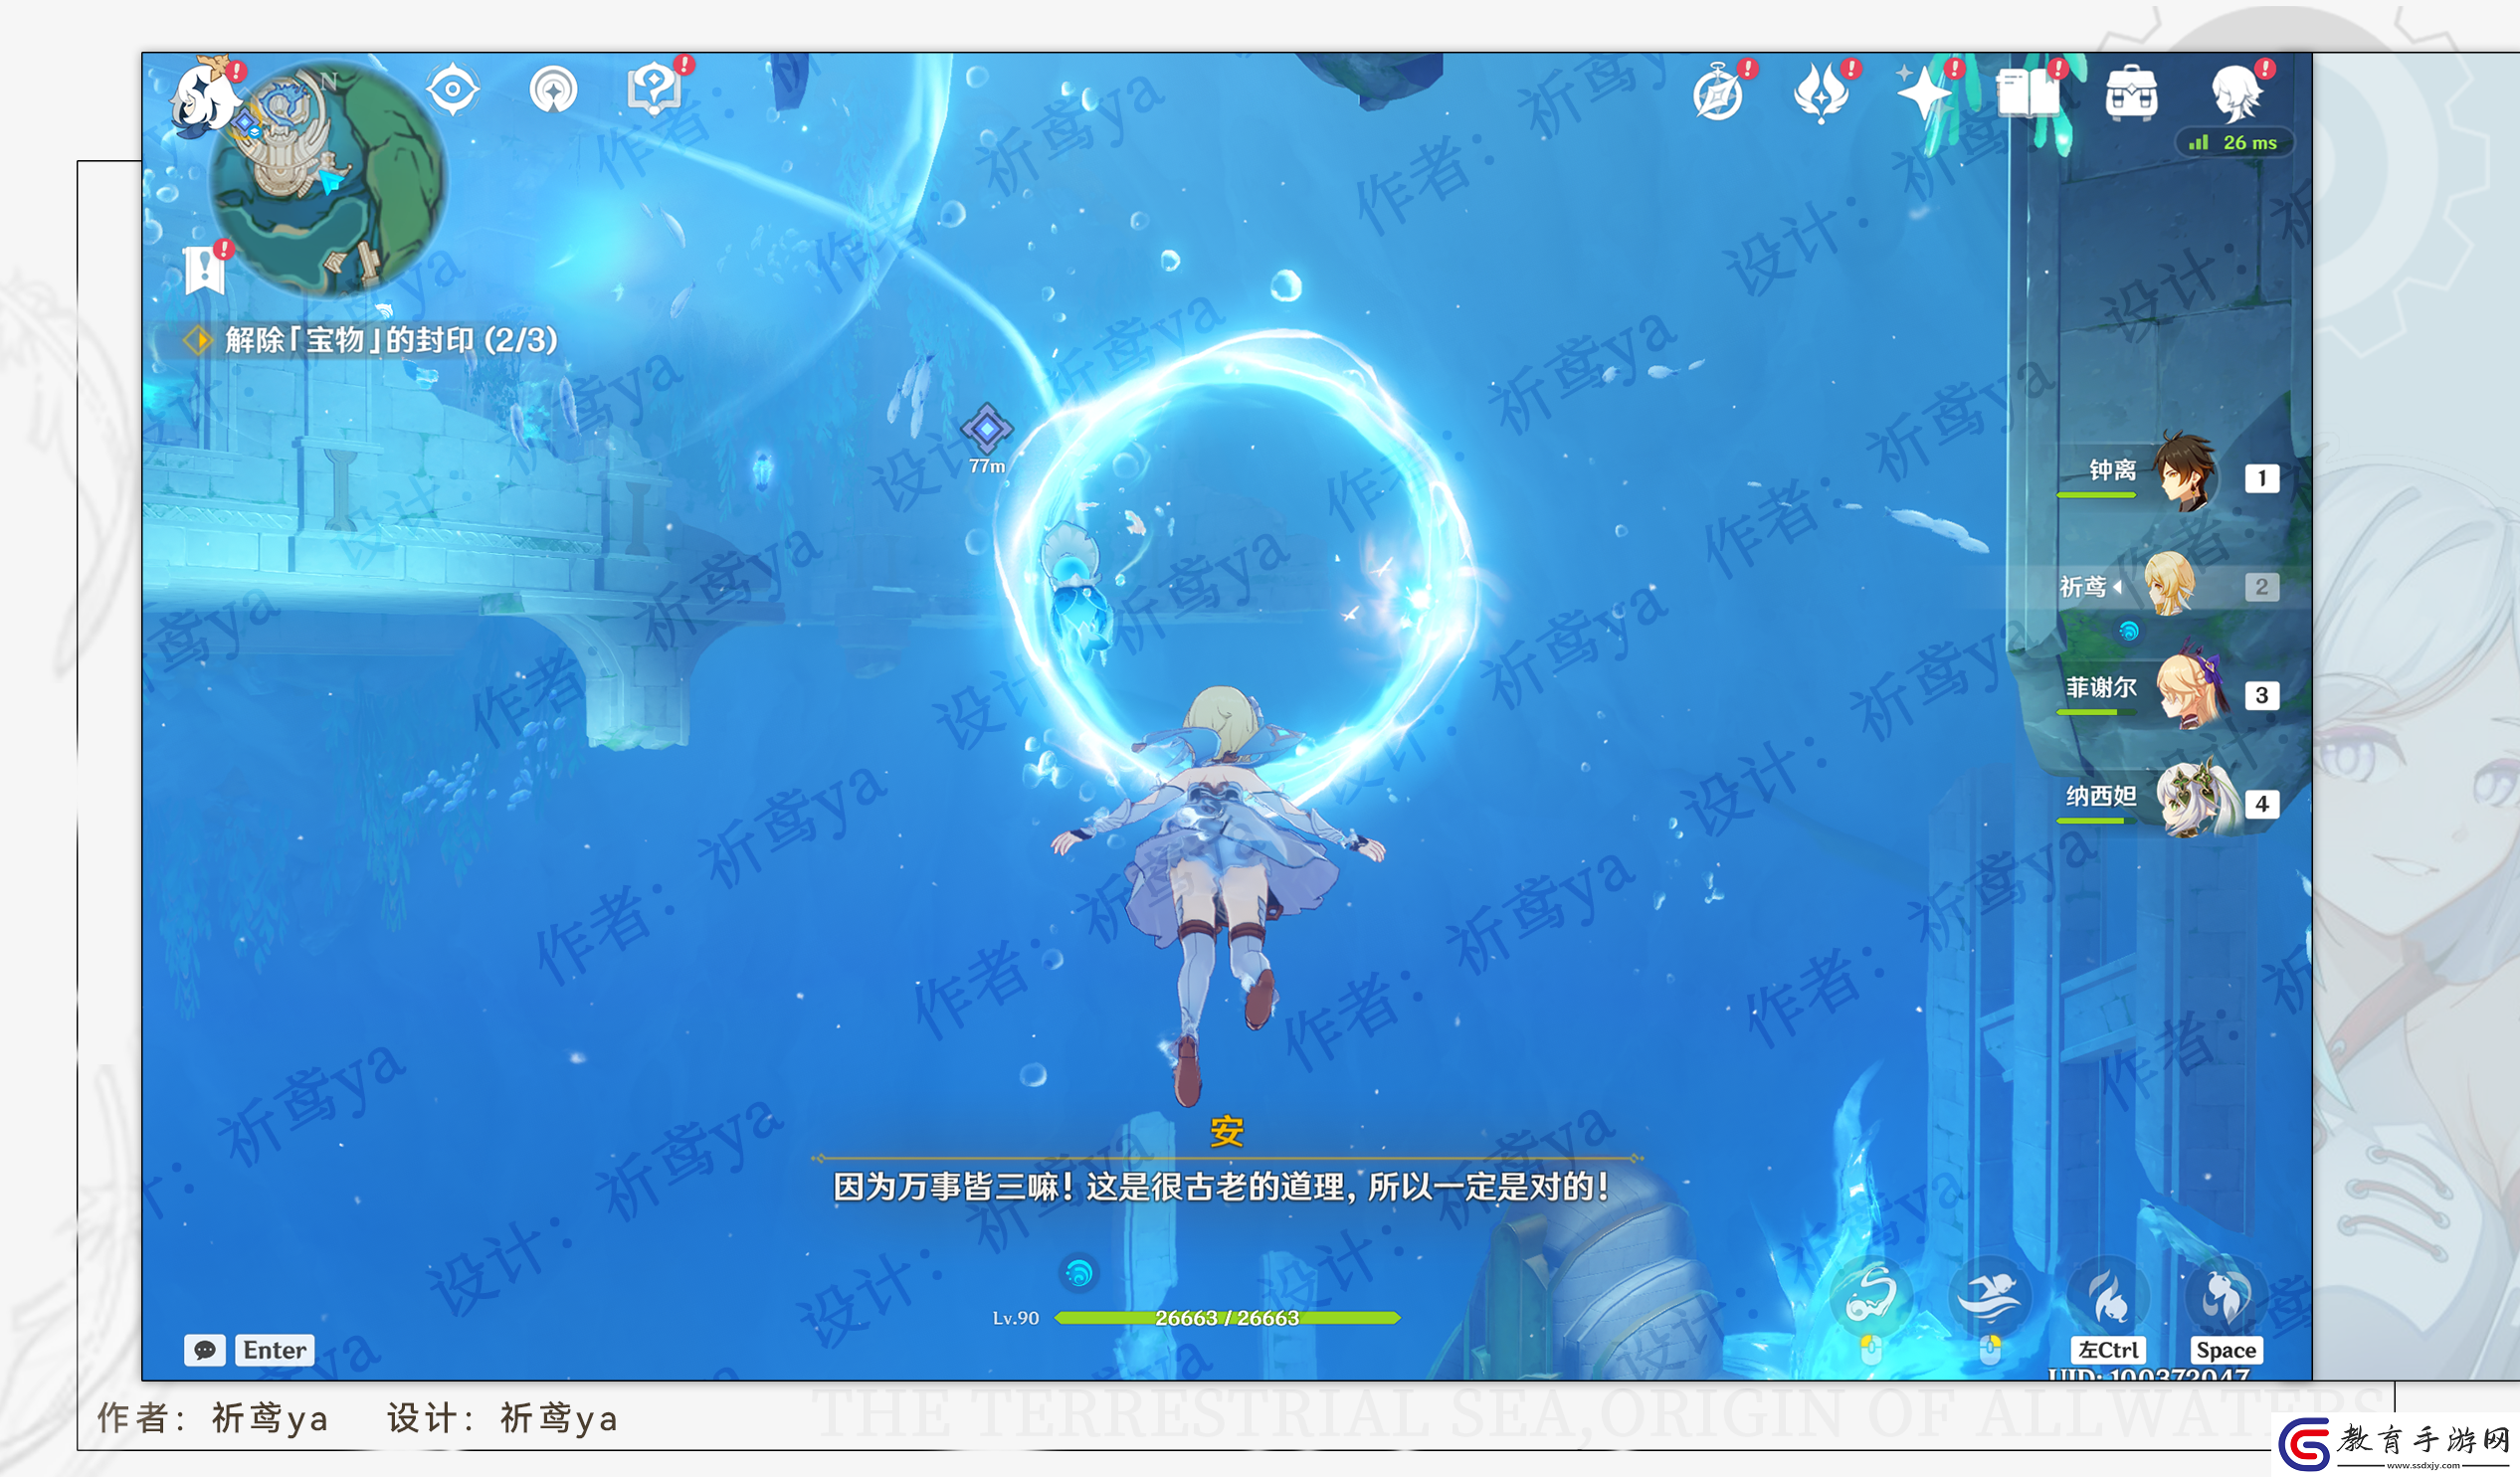Image resolution: width=2520 pixels, height=1477 pixels.
Task: Open the 教育手游网 site logo
Action: pos(2396,1444)
